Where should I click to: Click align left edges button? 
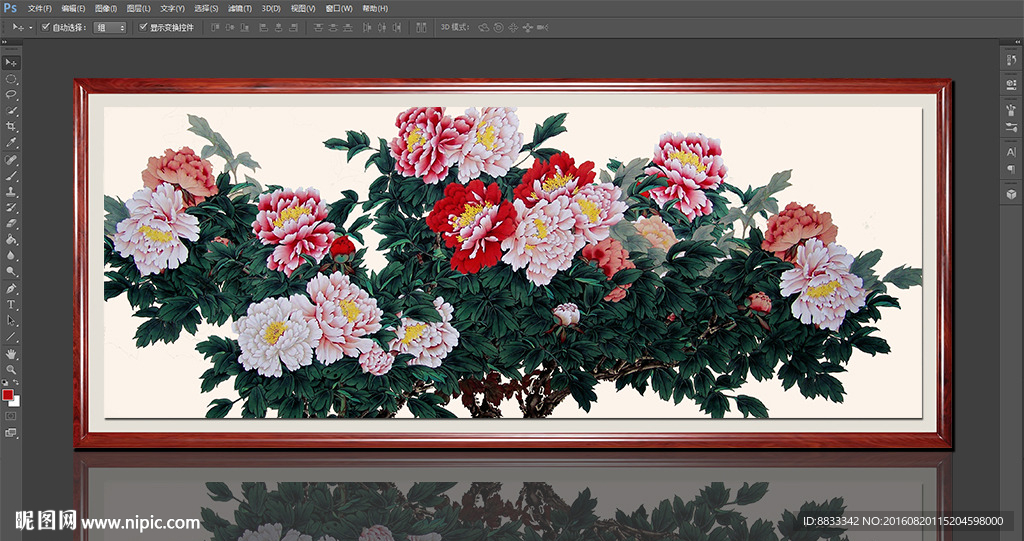(264, 27)
